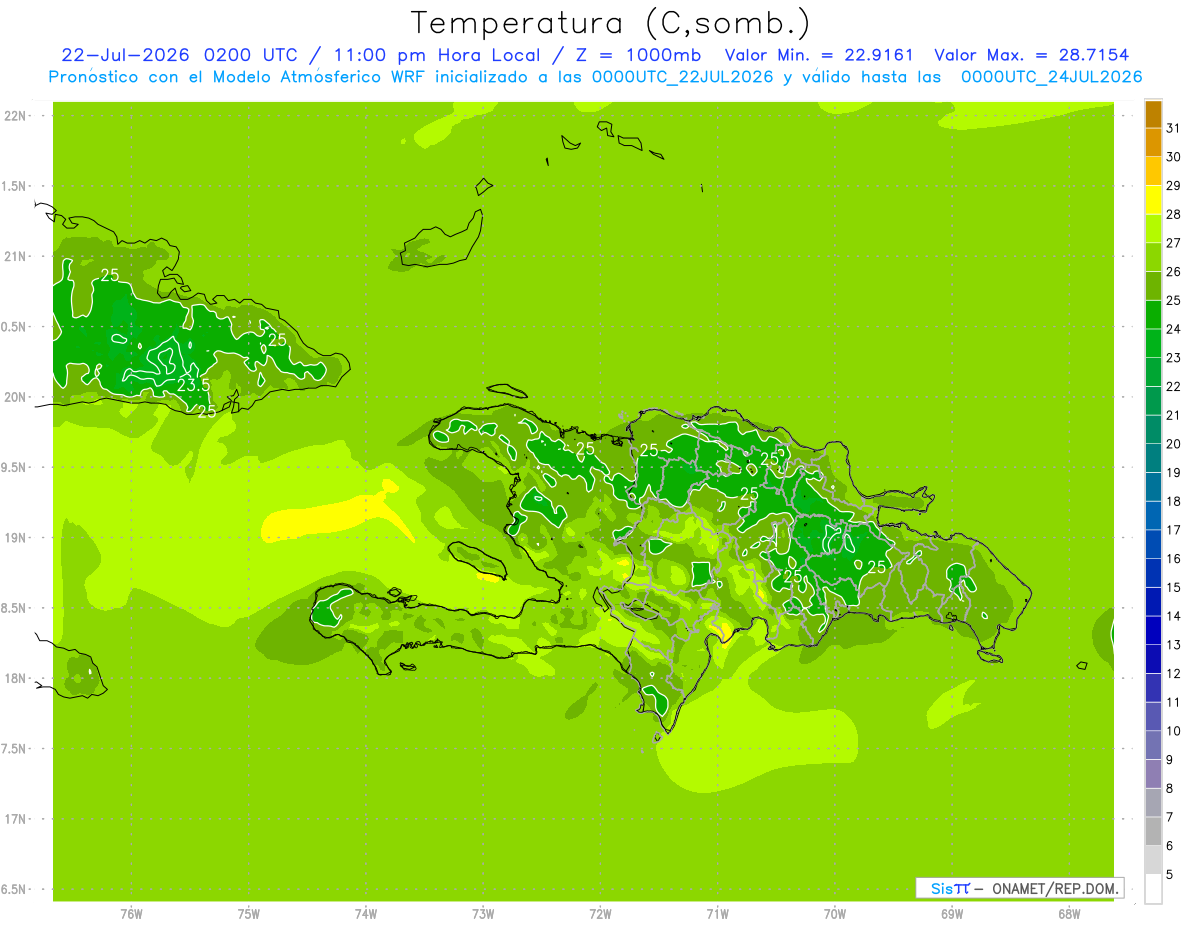Click the "72W" longitude label
Image resolution: width=1200 pixels, height=927 pixels.
[600, 914]
